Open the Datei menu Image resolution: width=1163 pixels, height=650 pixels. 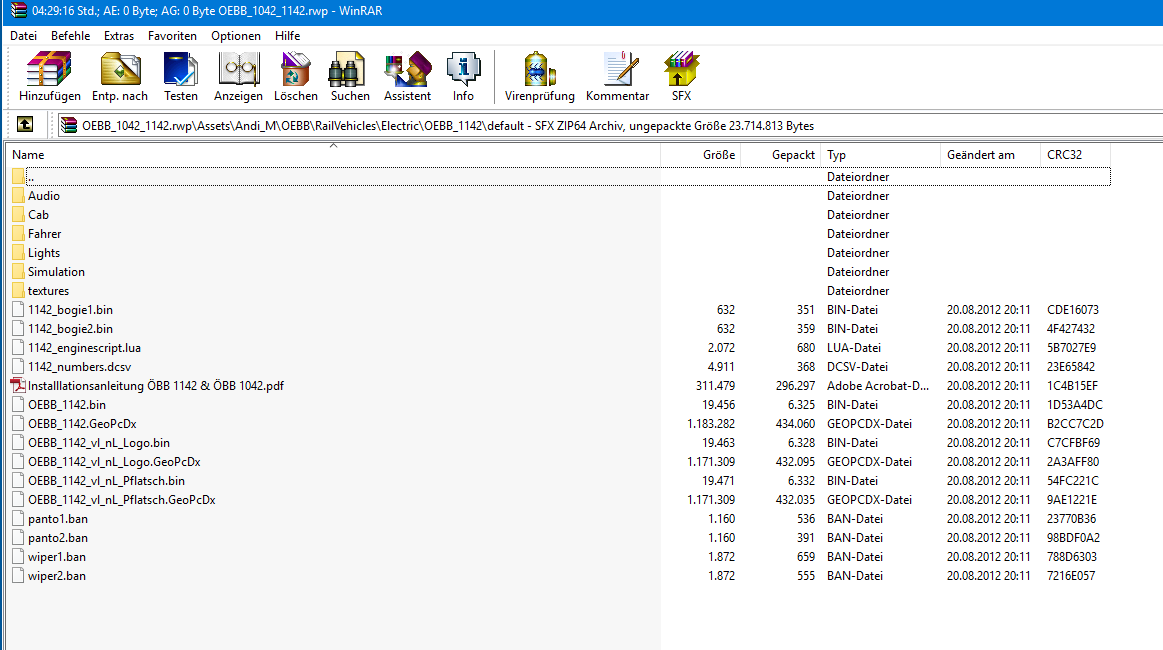point(24,36)
